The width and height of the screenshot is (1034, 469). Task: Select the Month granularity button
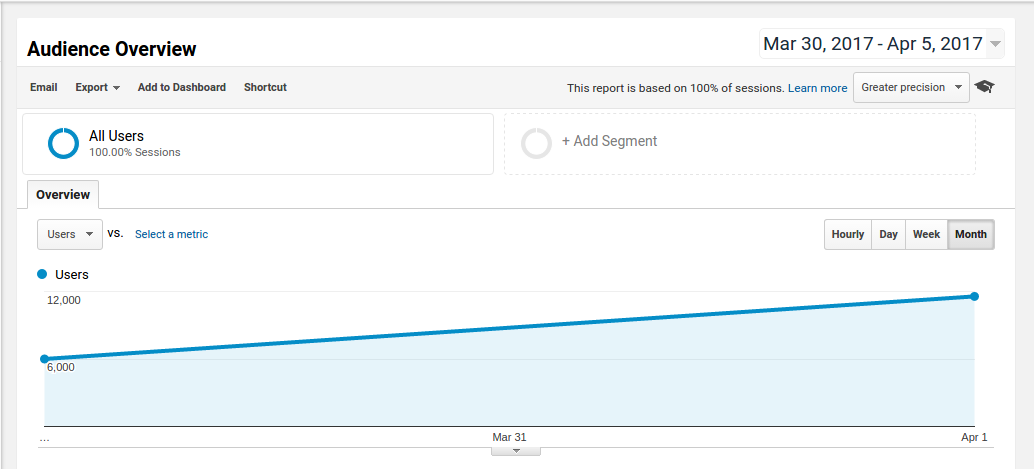tap(971, 234)
